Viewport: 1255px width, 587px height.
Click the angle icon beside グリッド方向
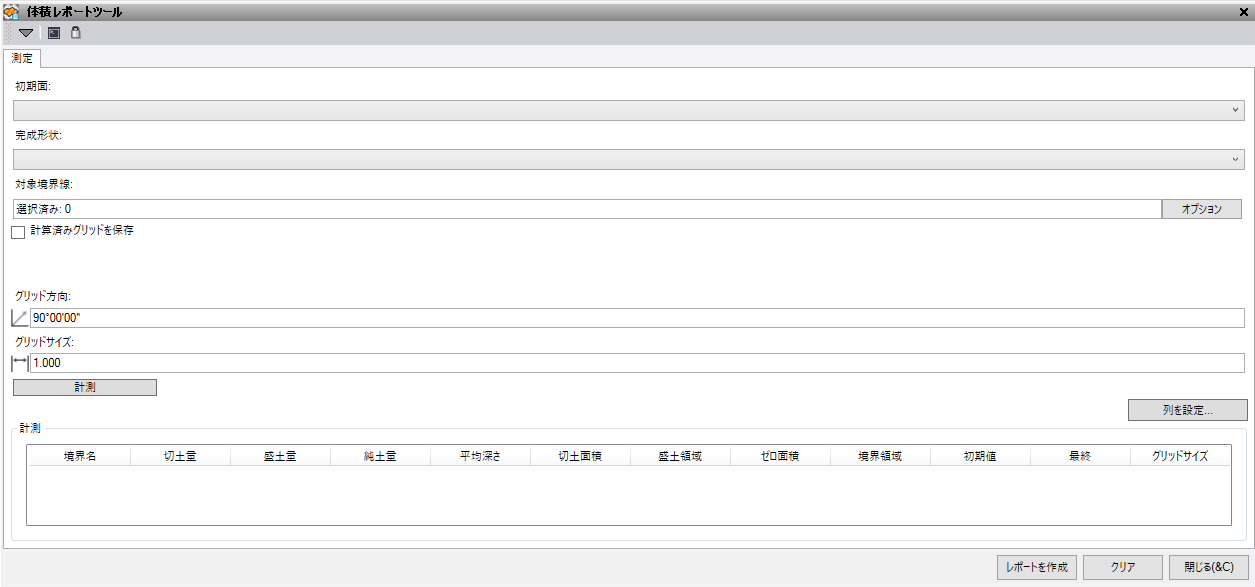(x=20, y=318)
